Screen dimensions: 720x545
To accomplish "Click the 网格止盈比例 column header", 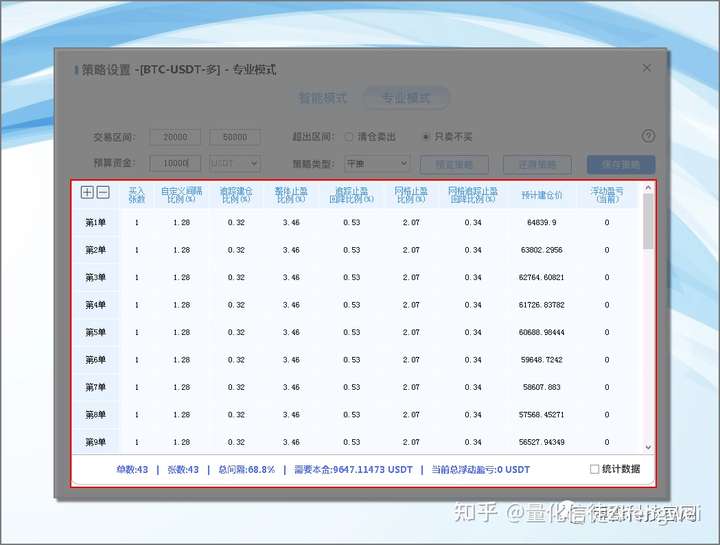I will click(x=411, y=195).
